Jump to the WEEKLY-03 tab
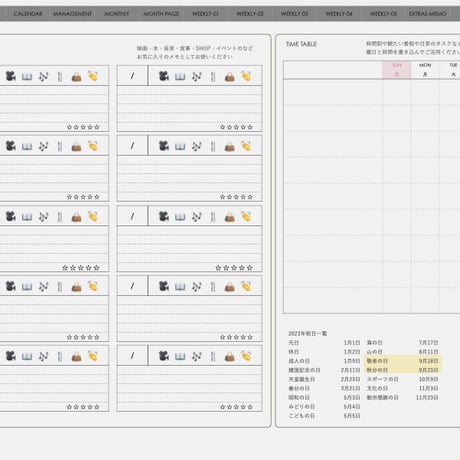This screenshot has width=460, height=460. point(294,14)
